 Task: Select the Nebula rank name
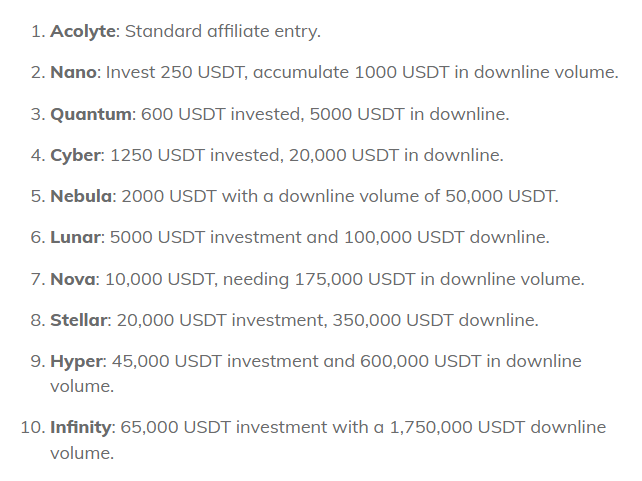tap(81, 196)
